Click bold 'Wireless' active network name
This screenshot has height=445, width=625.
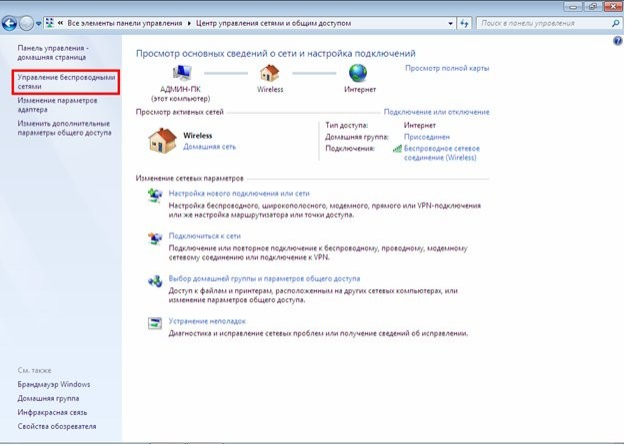point(198,136)
